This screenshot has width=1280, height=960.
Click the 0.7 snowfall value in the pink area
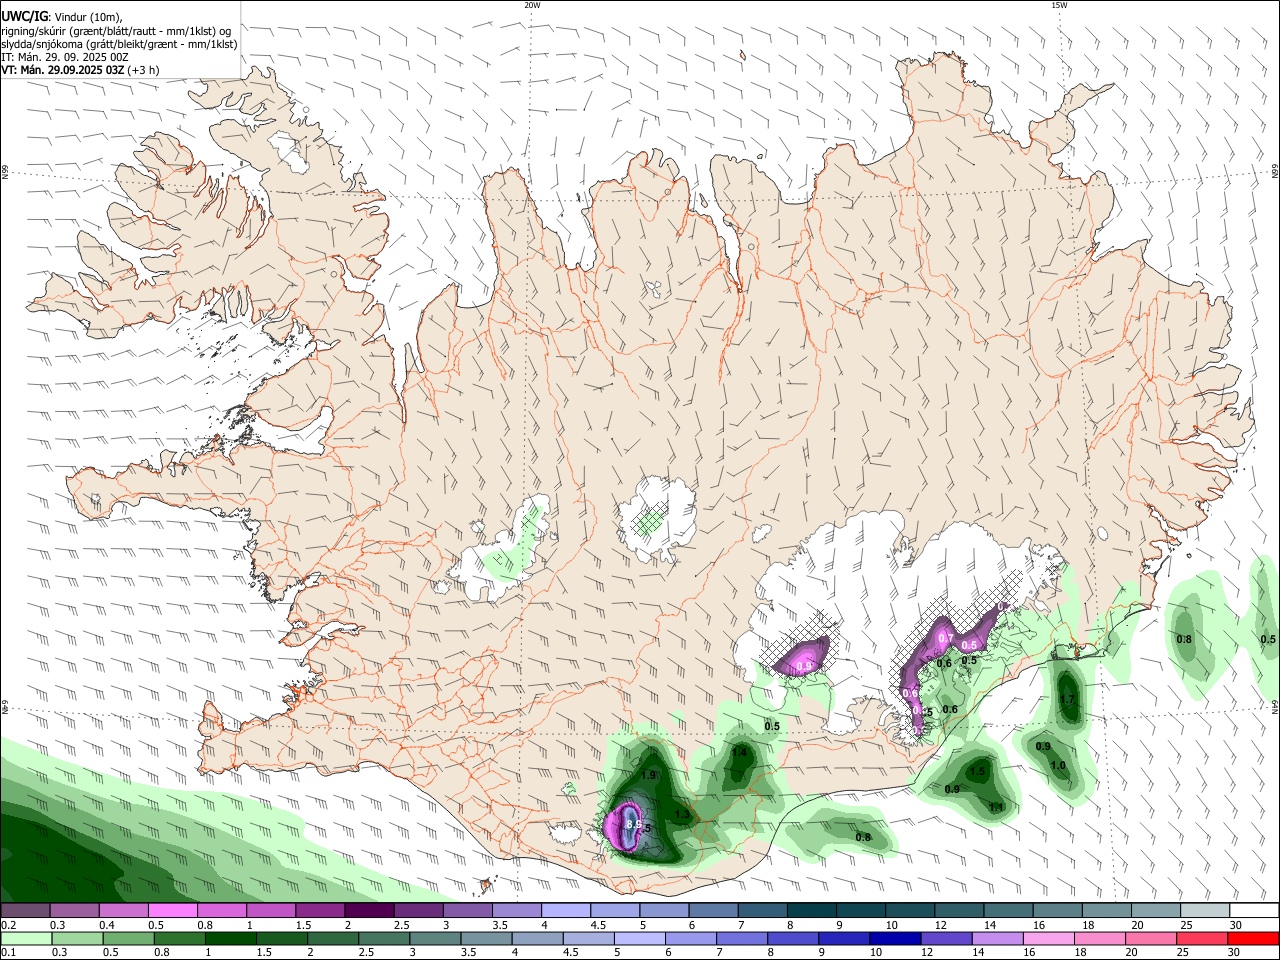[945, 638]
